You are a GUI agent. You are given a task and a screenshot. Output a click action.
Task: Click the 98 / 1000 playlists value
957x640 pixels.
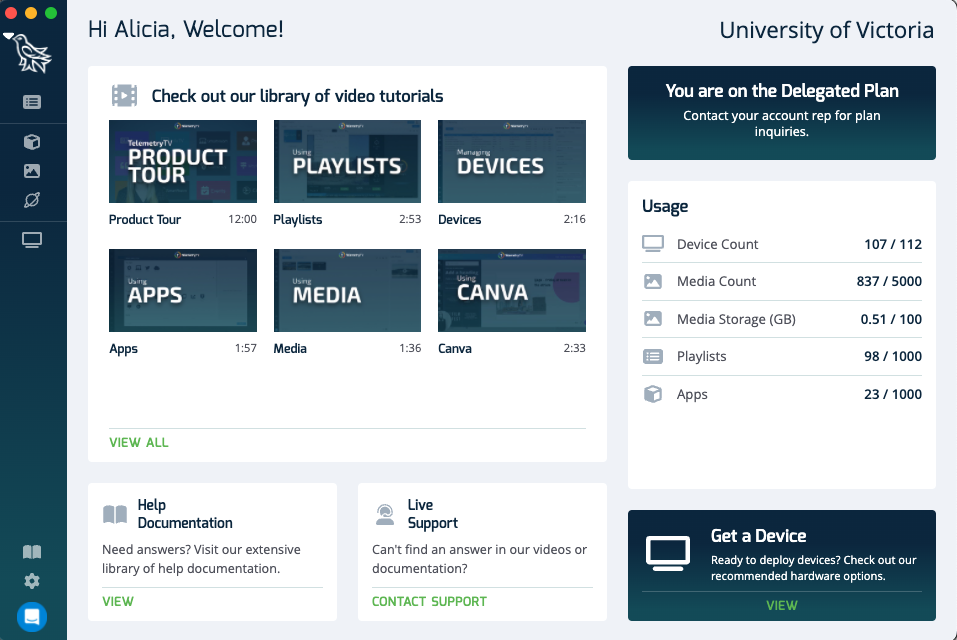893,356
